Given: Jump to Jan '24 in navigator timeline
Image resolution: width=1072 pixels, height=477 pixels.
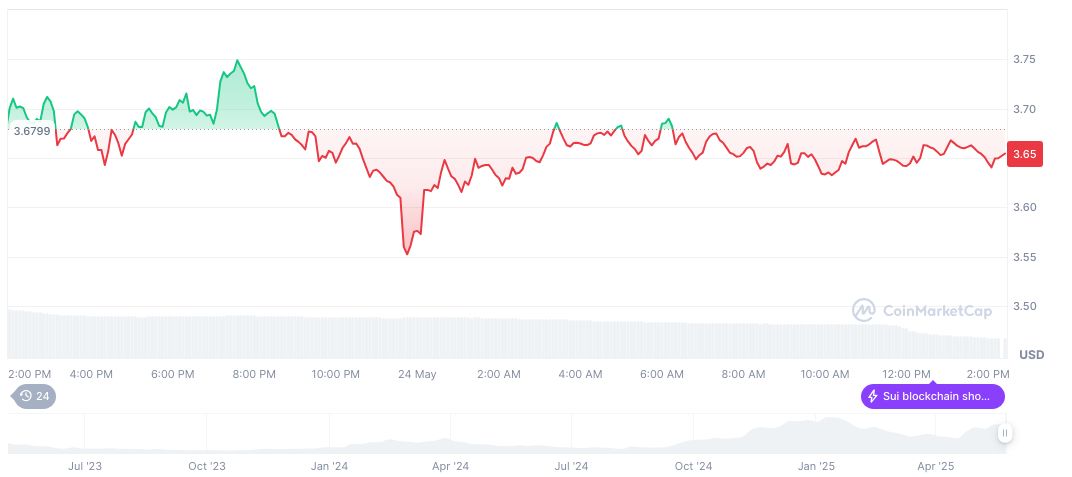Looking at the screenshot, I should point(329,466).
